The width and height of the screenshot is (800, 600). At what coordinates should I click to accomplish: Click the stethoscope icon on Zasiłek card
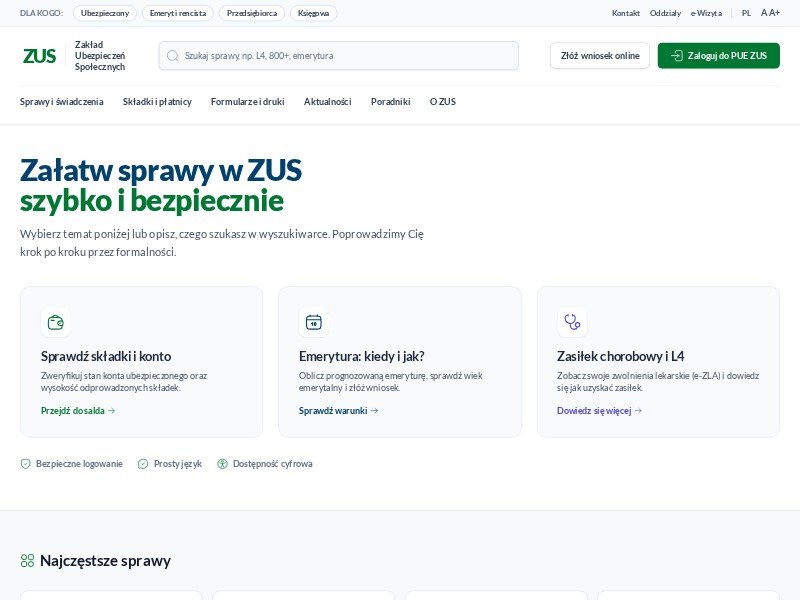click(572, 322)
